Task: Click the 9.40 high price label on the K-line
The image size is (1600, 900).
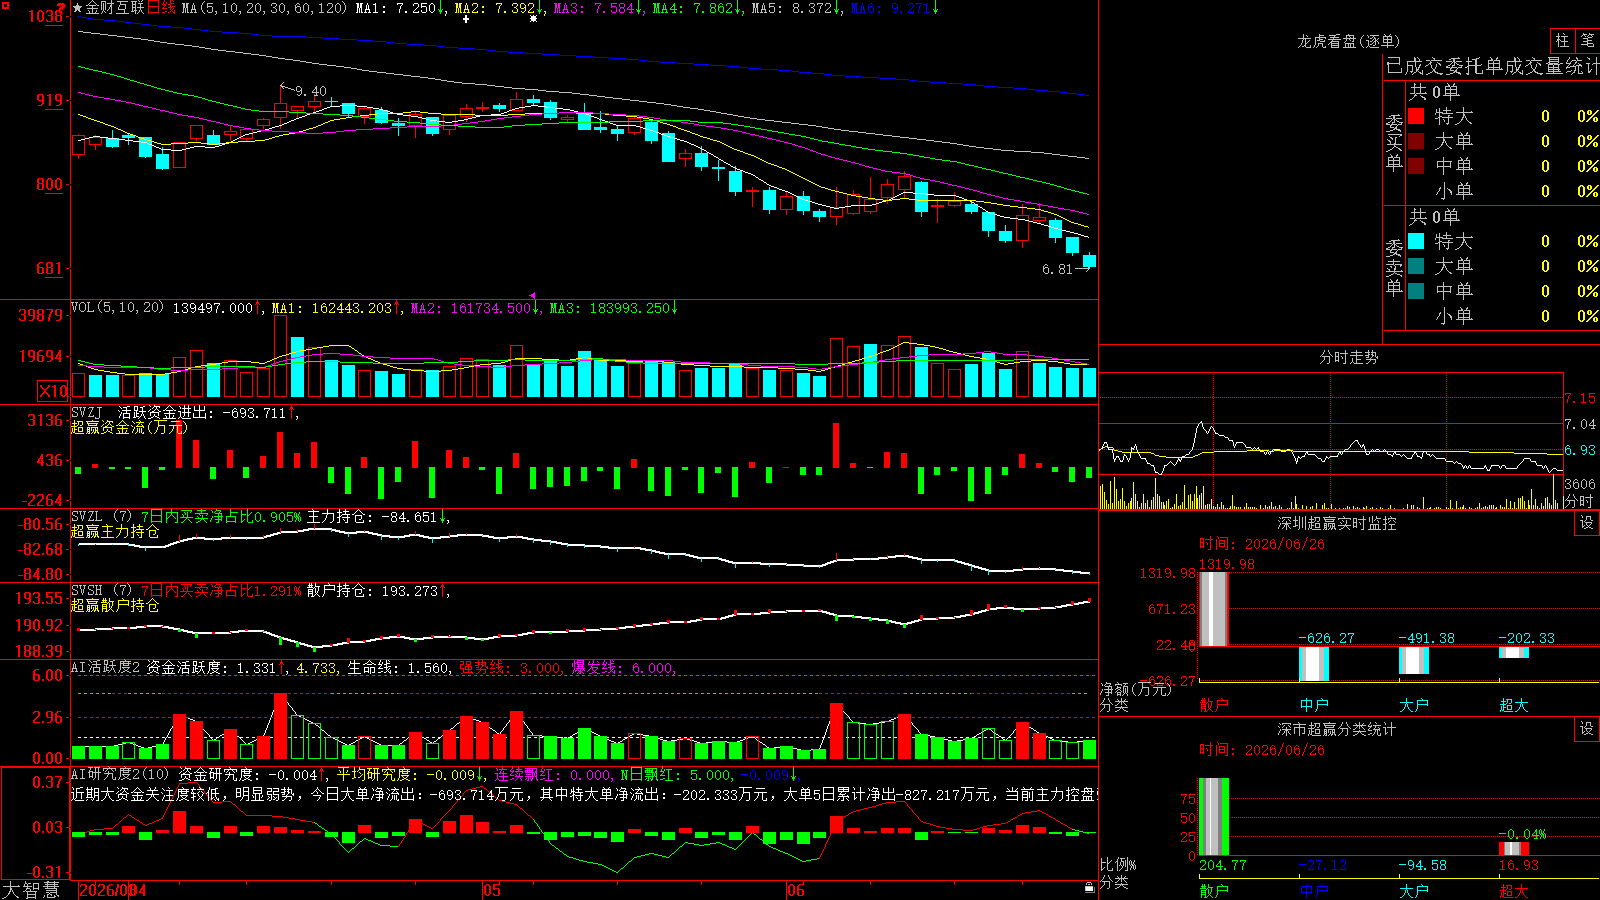Action: [311, 91]
